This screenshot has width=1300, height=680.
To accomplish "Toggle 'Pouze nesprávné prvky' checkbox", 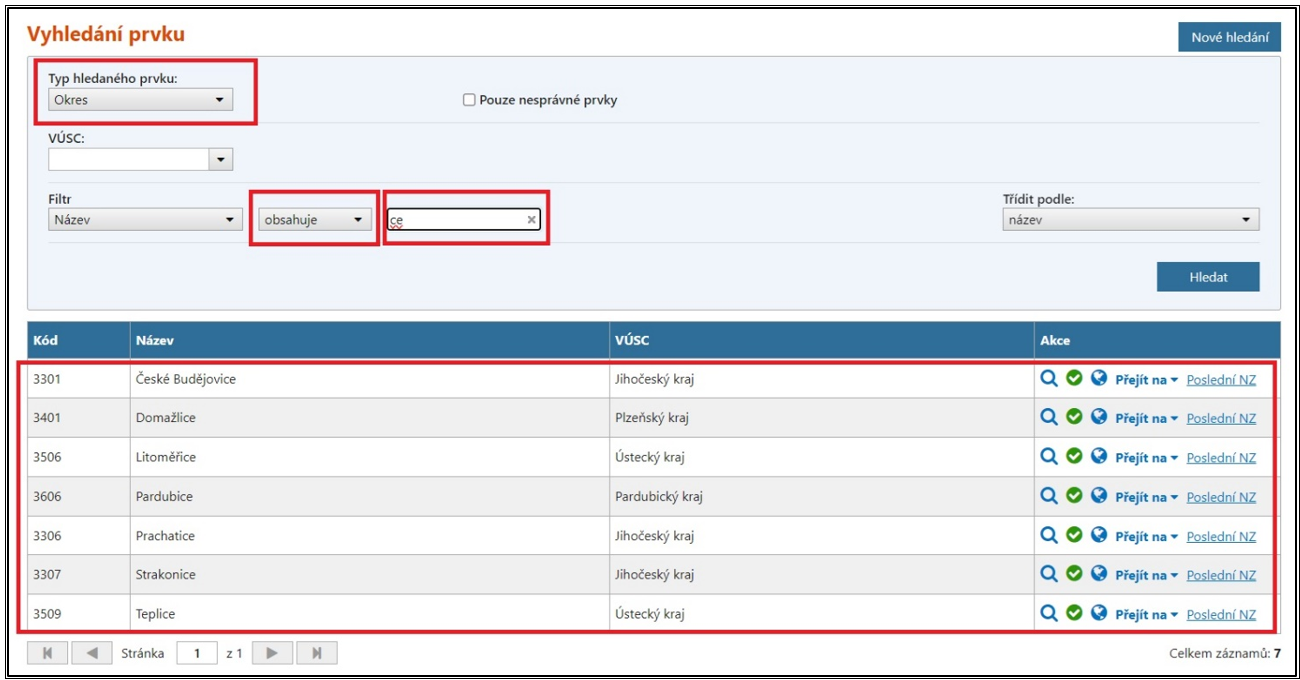I will pos(469,100).
